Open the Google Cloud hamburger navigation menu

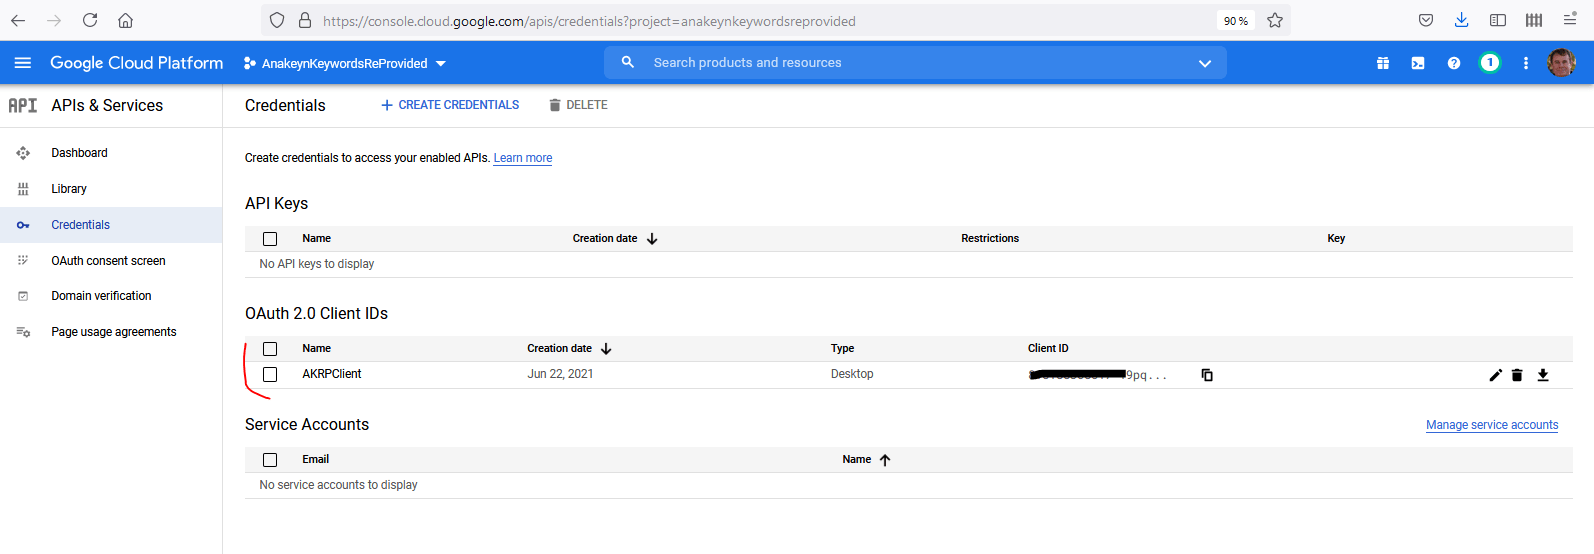23,63
